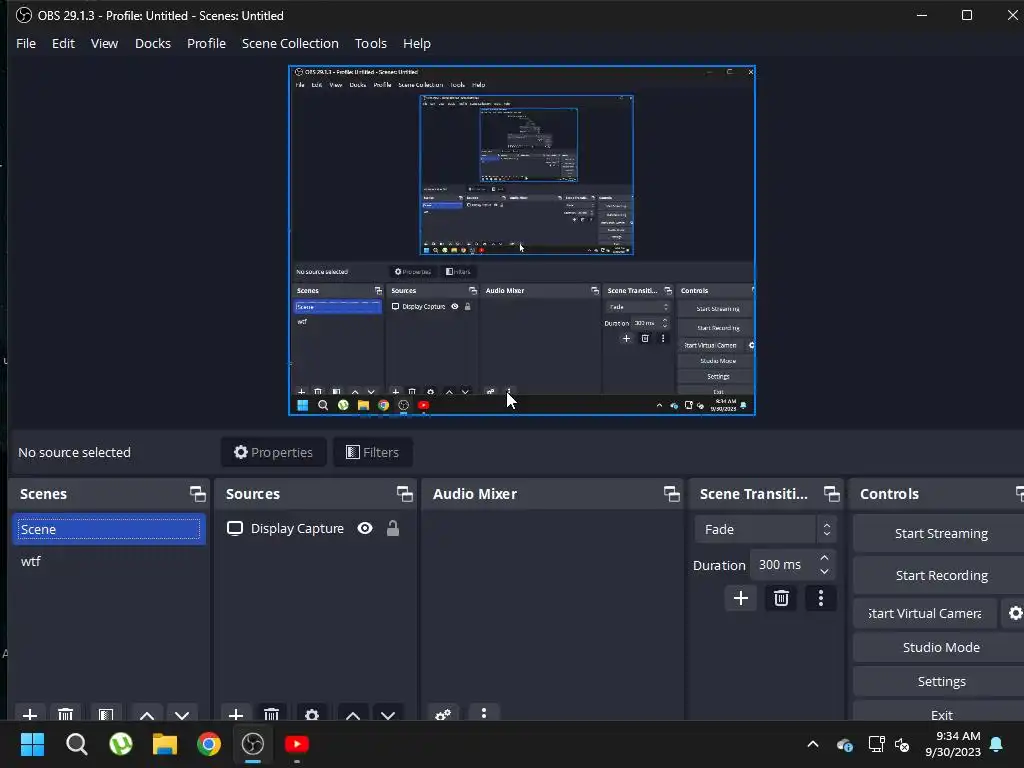1024x768 pixels.
Task: Open source properties gear in Sources toolbar
Action: pyautogui.click(x=312, y=714)
